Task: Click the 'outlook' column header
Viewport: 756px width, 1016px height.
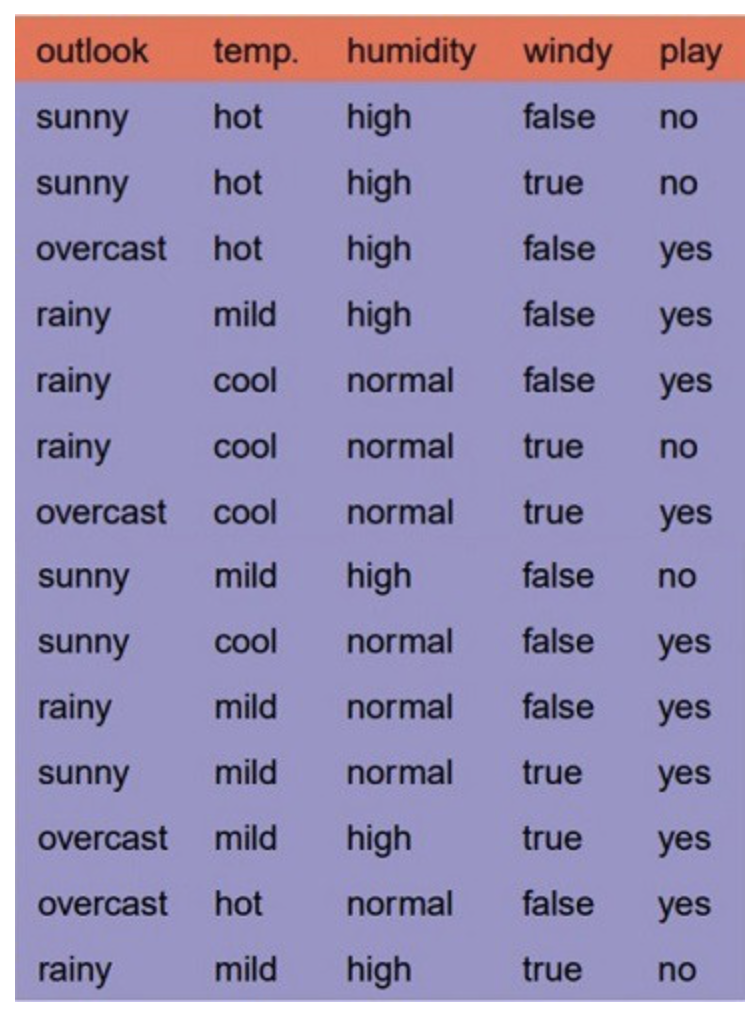Action: [x=91, y=52]
